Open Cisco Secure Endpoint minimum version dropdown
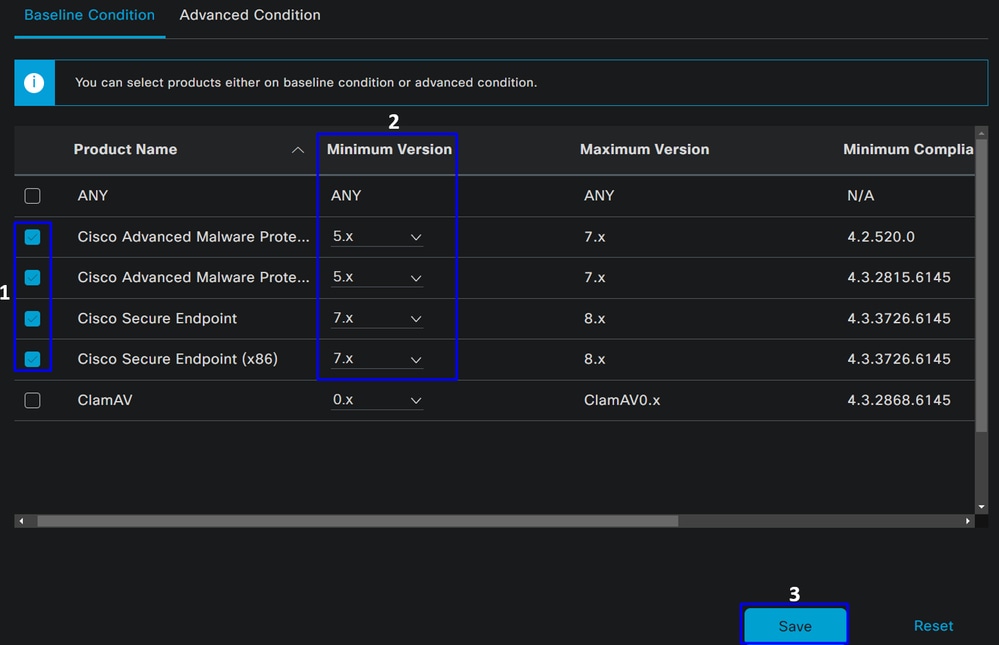Image resolution: width=999 pixels, height=645 pixels. (x=377, y=319)
